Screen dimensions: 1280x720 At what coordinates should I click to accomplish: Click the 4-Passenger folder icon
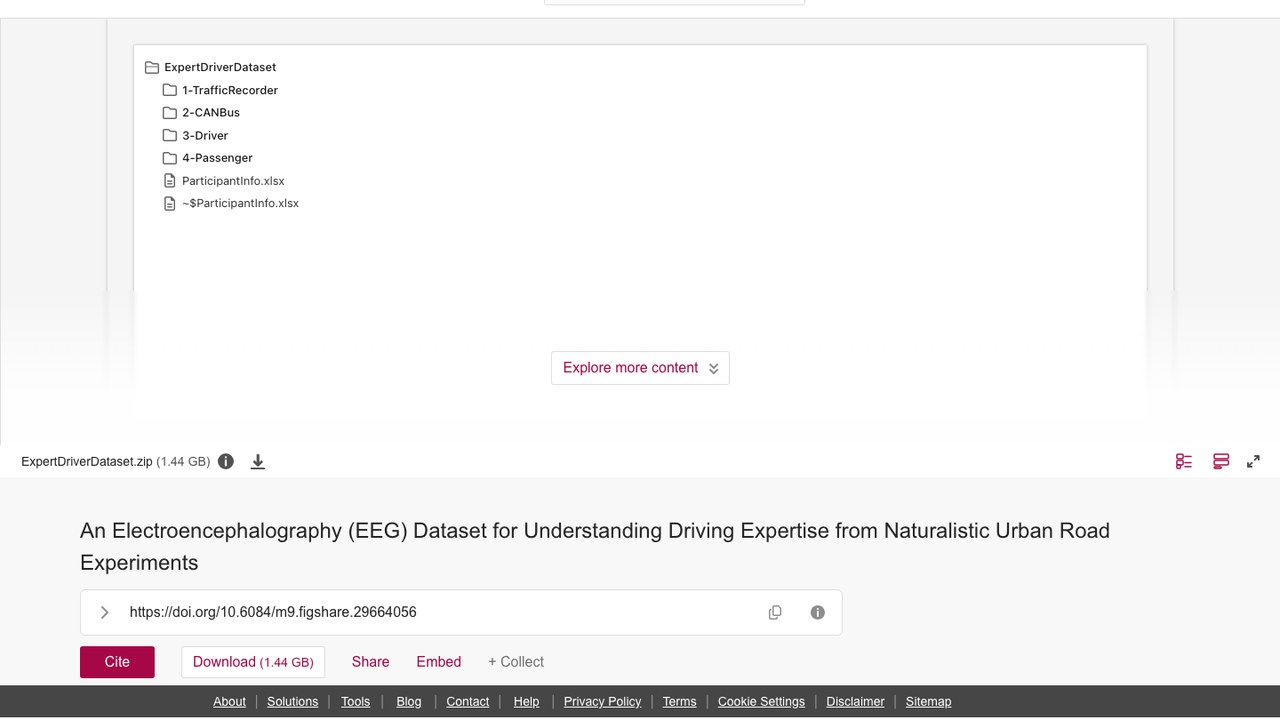170,158
